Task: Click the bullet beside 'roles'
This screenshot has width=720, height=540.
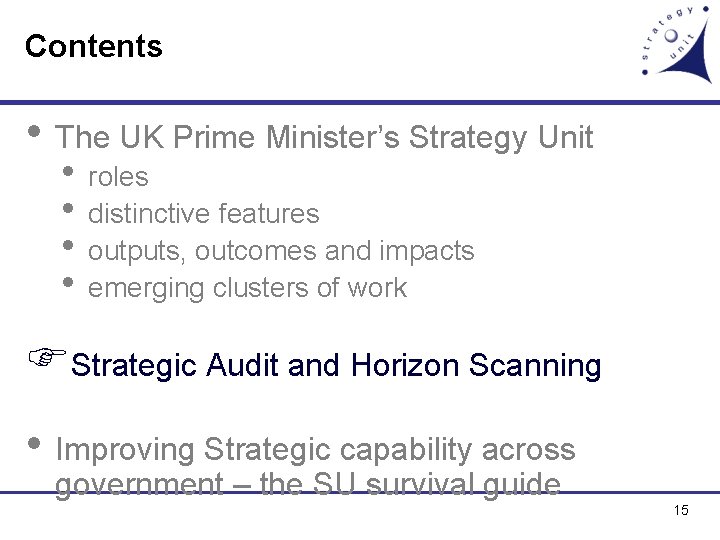Action: coord(69,171)
